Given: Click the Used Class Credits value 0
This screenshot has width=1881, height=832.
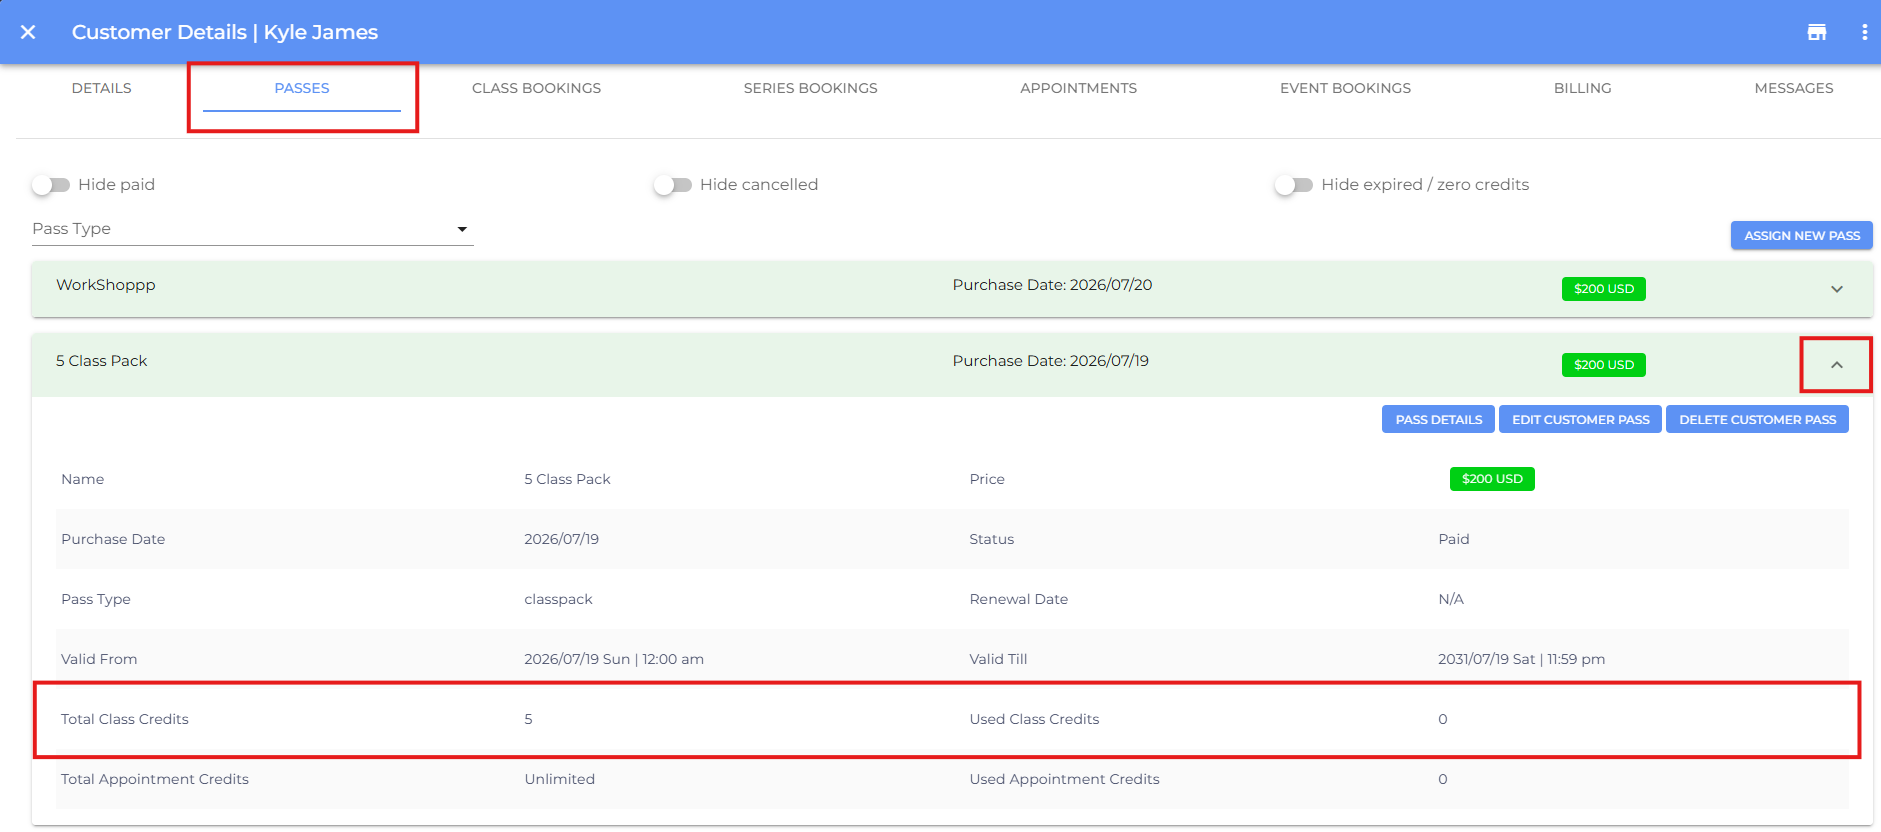Looking at the screenshot, I should (x=1442, y=719).
